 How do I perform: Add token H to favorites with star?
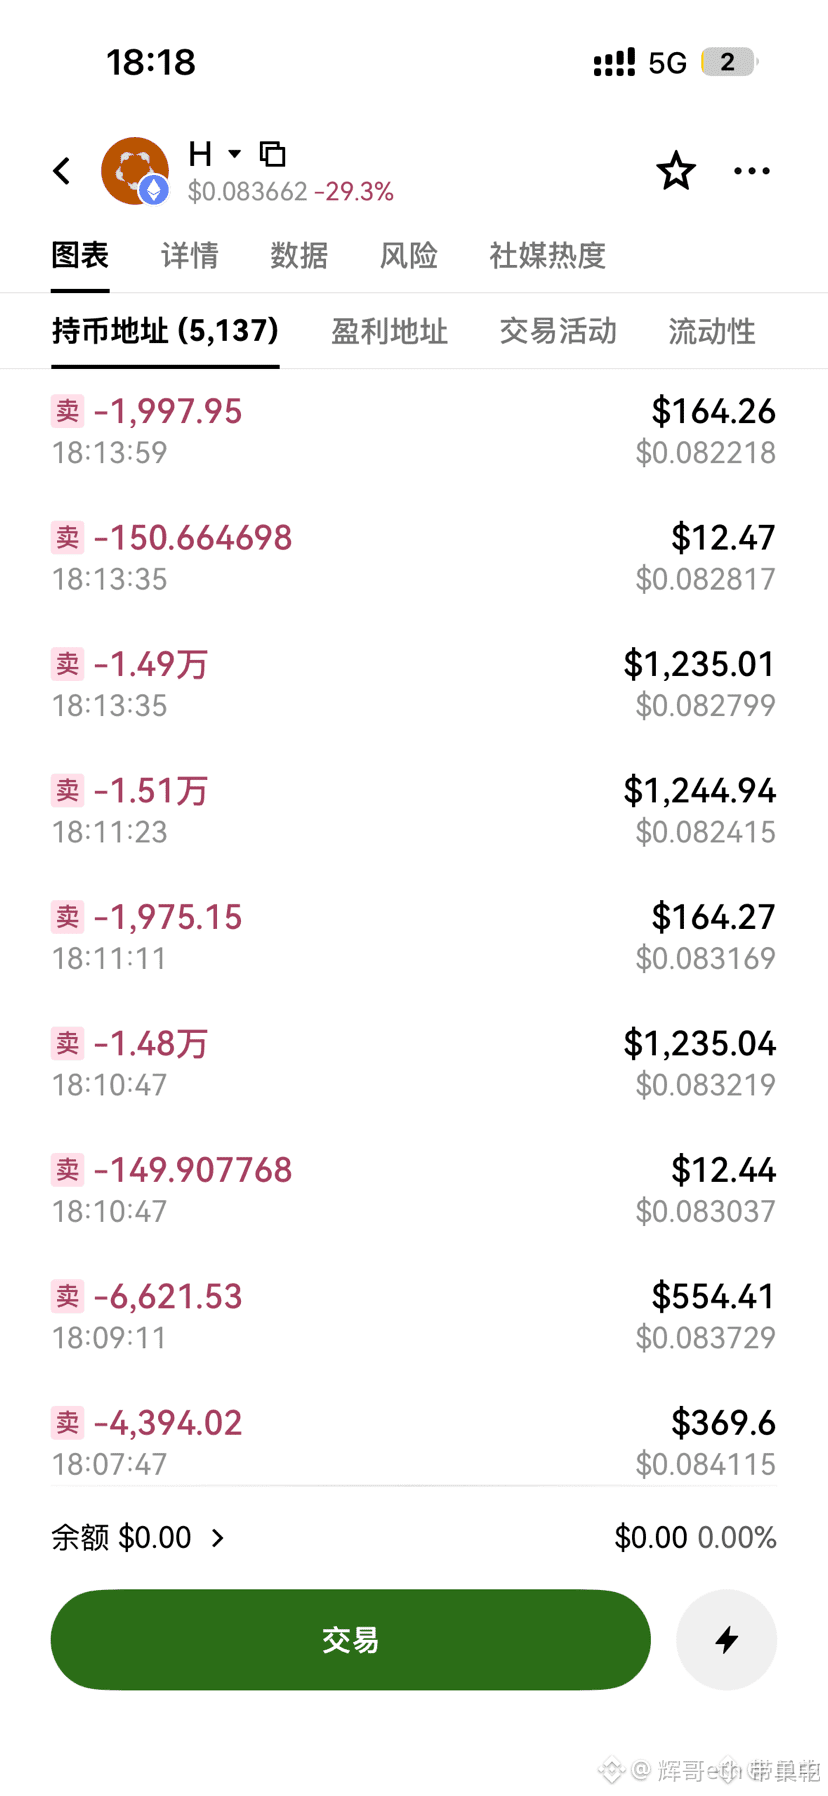tap(676, 171)
